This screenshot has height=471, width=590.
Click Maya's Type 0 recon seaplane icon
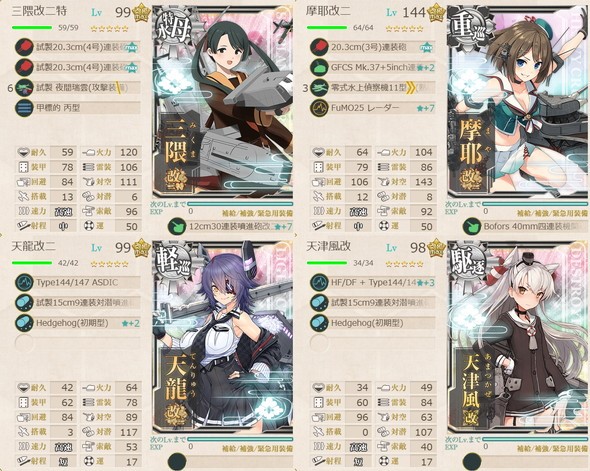319,88
